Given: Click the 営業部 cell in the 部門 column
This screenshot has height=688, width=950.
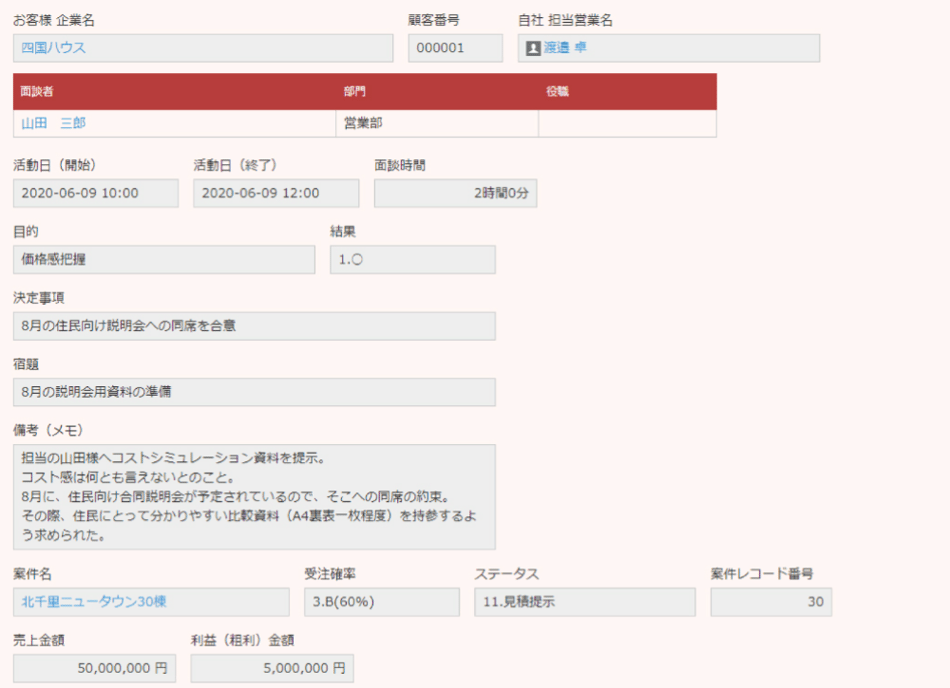Looking at the screenshot, I should [436, 123].
